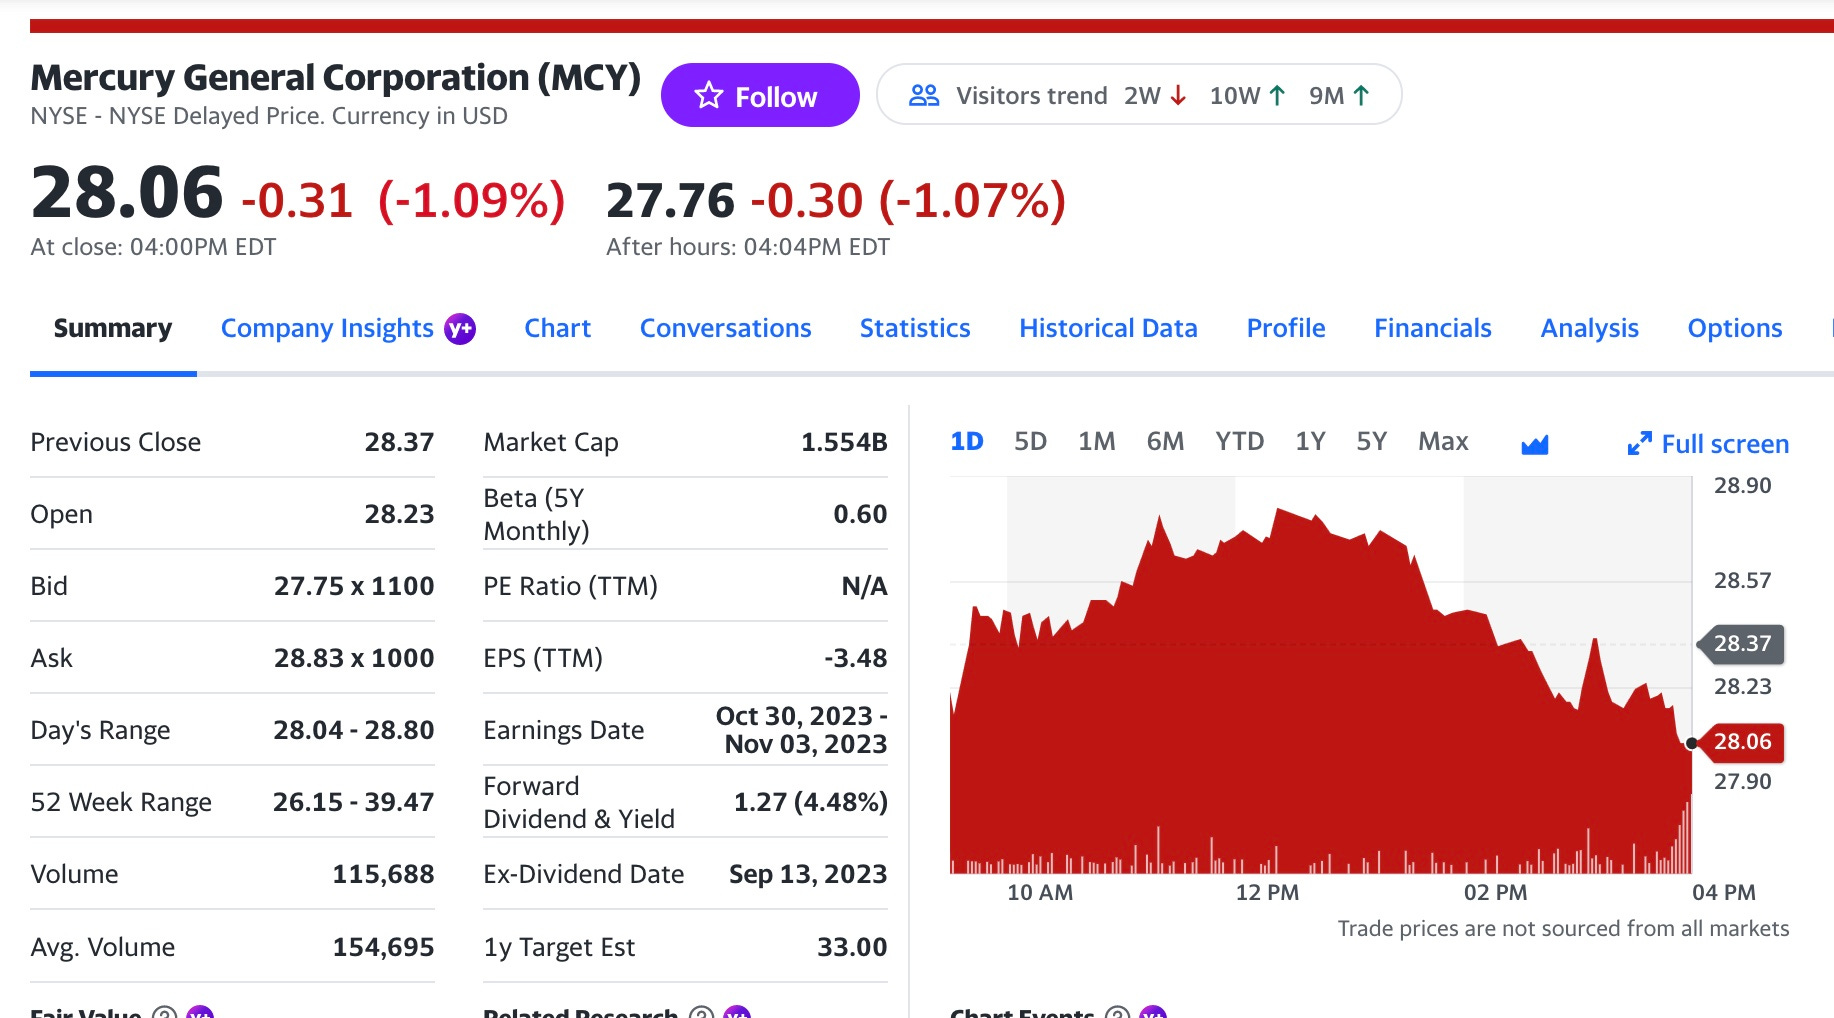Click the Volume value 115,688
This screenshot has height=1018, width=1834.
[x=383, y=874]
